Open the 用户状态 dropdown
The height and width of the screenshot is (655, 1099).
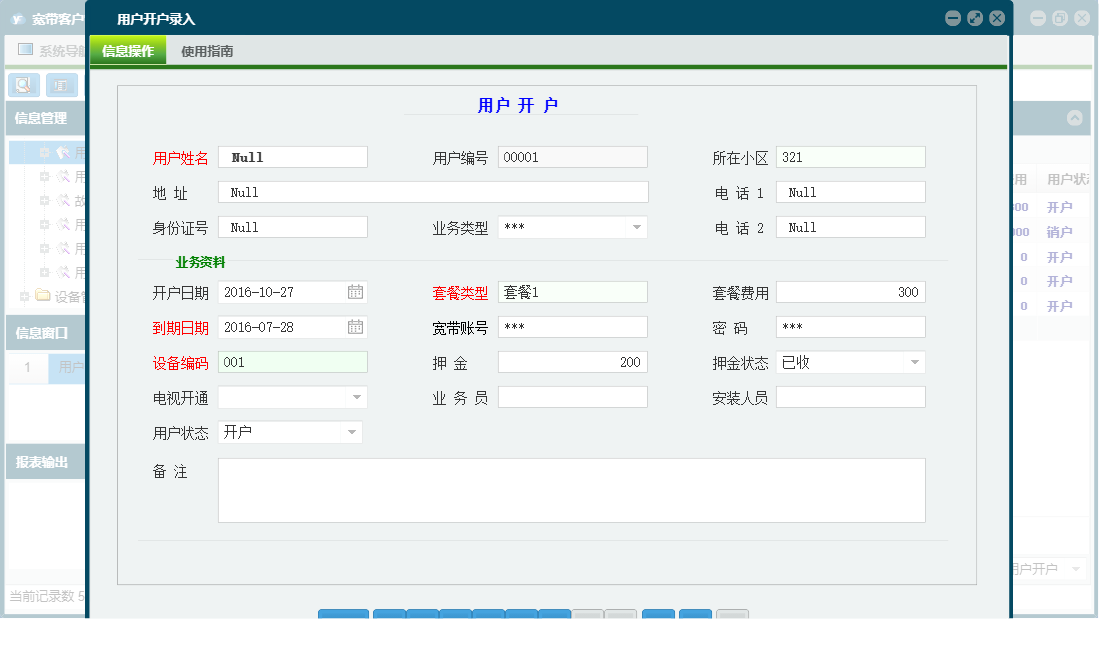point(351,432)
